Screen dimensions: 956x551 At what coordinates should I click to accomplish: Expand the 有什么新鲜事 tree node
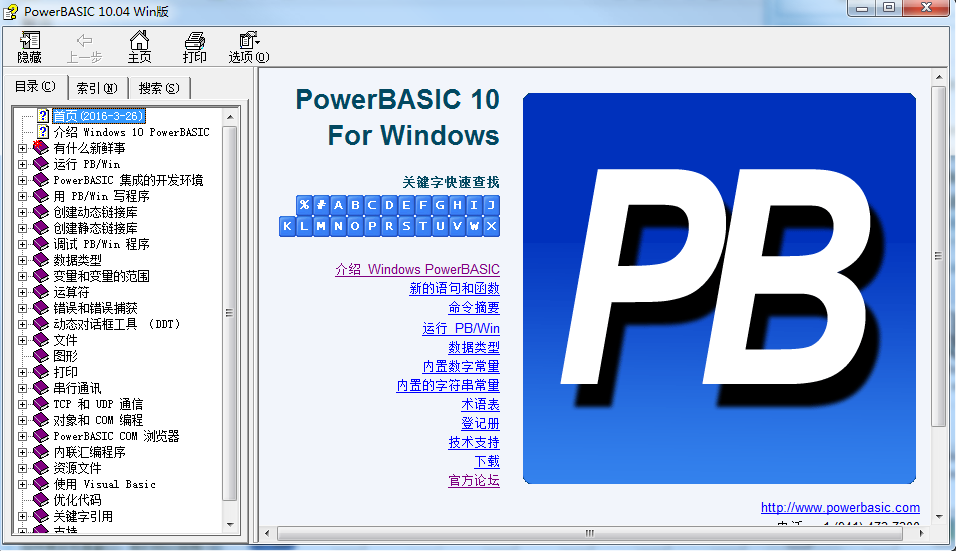pos(23,148)
